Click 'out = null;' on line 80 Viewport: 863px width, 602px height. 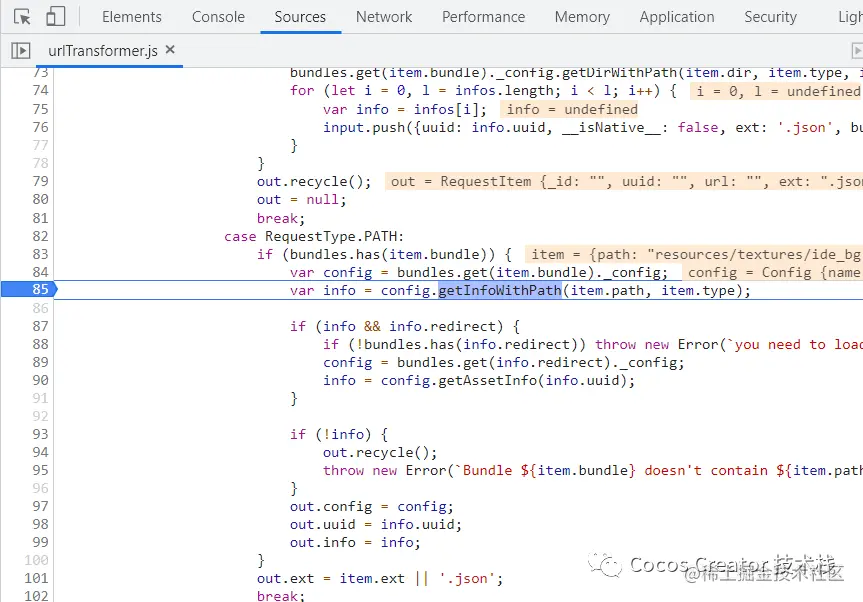click(302, 200)
